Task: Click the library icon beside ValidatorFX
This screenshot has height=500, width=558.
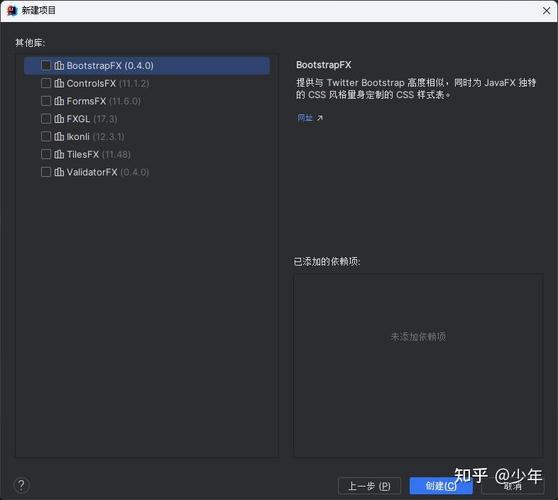Action: pyautogui.click(x=59, y=172)
